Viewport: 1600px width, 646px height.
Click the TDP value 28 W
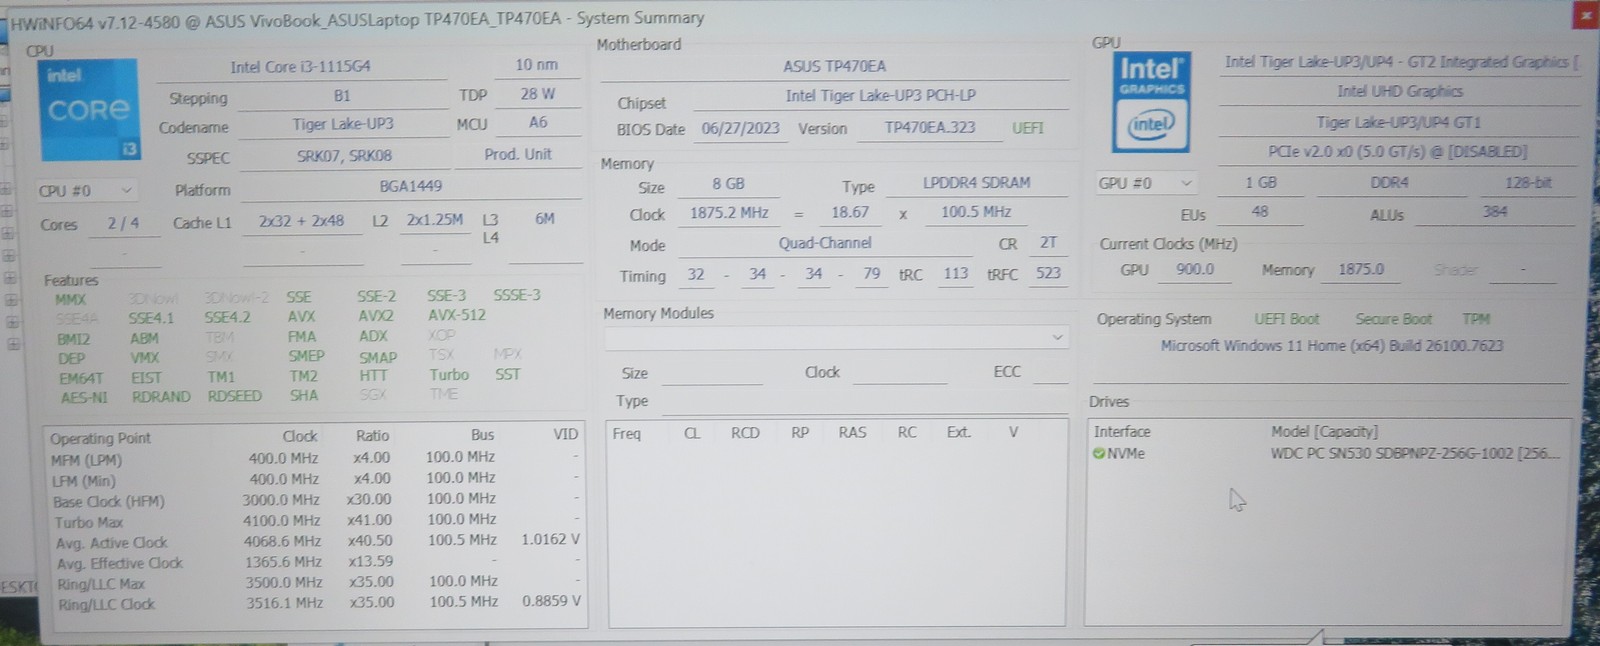click(x=537, y=94)
